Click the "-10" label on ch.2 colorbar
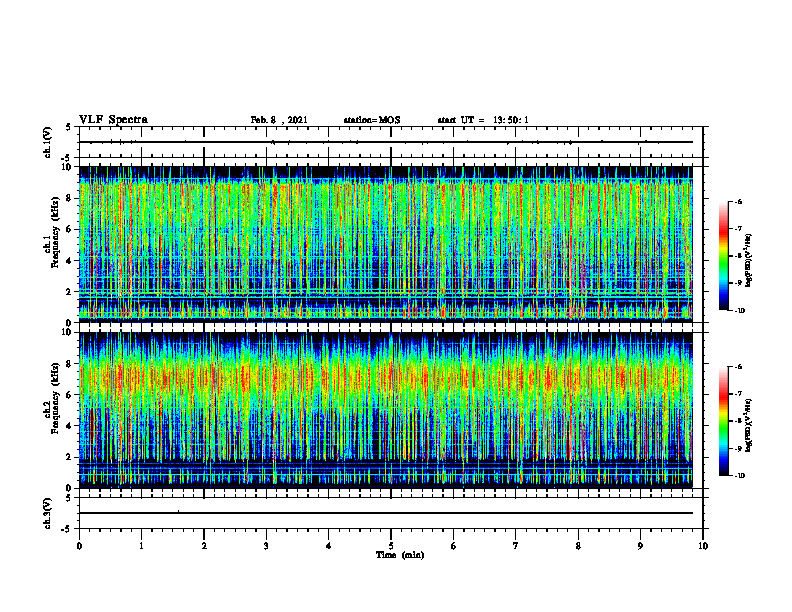This screenshot has height=612, width=792. (740, 476)
